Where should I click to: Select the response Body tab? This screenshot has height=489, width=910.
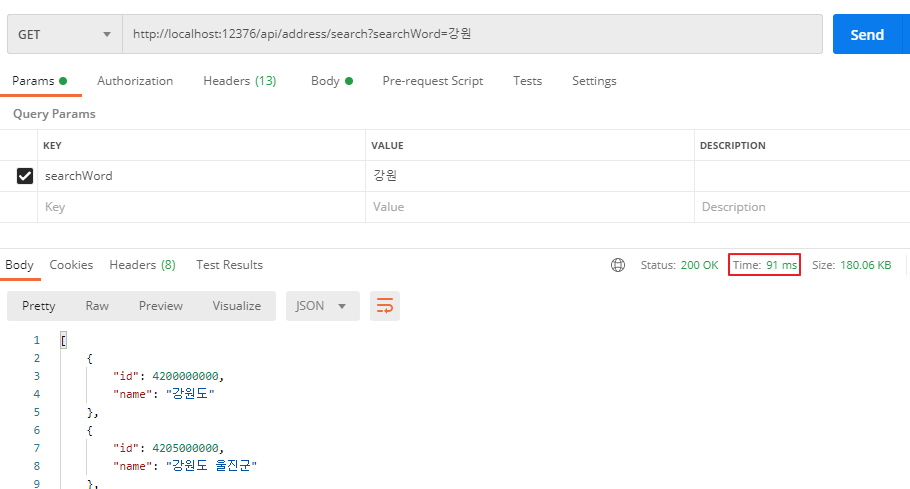(x=19, y=265)
